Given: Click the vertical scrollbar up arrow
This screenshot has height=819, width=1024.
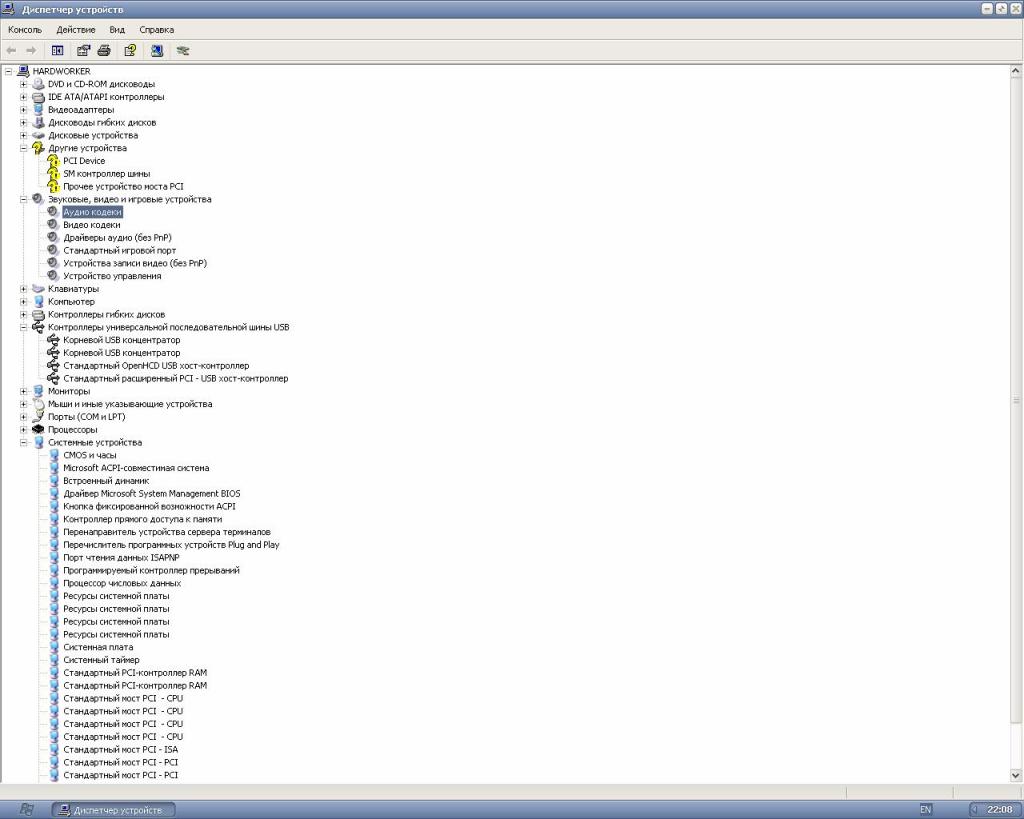Looking at the screenshot, I should [1016, 71].
